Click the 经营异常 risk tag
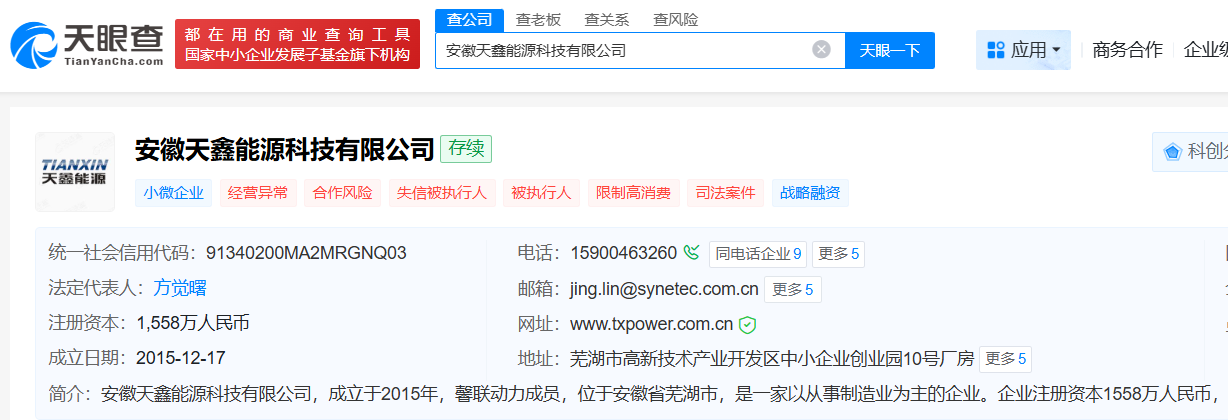Screen dimensions: 1228x420 (x=258, y=193)
